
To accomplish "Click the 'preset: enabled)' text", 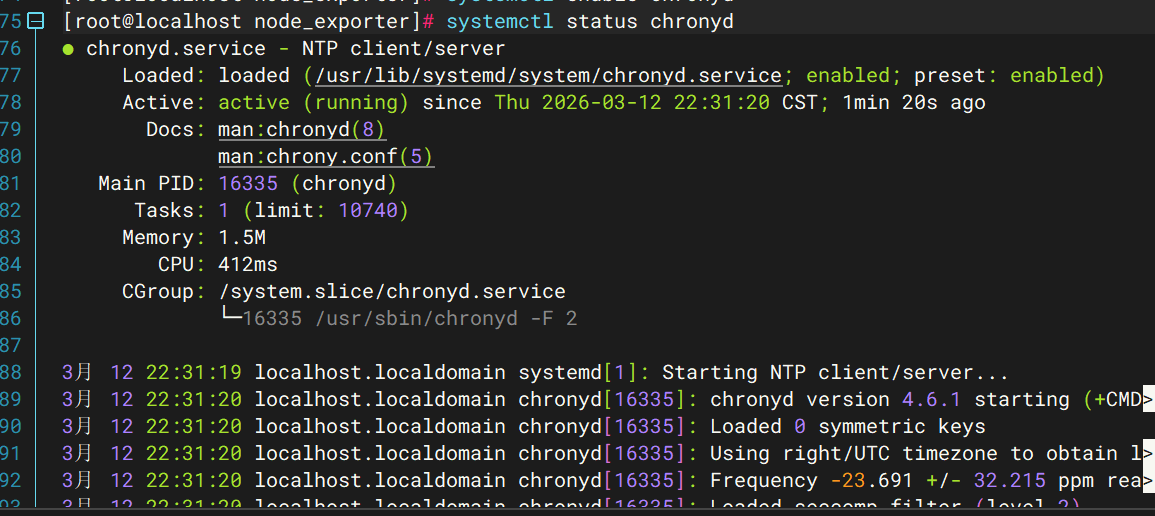I will click(1009, 76).
